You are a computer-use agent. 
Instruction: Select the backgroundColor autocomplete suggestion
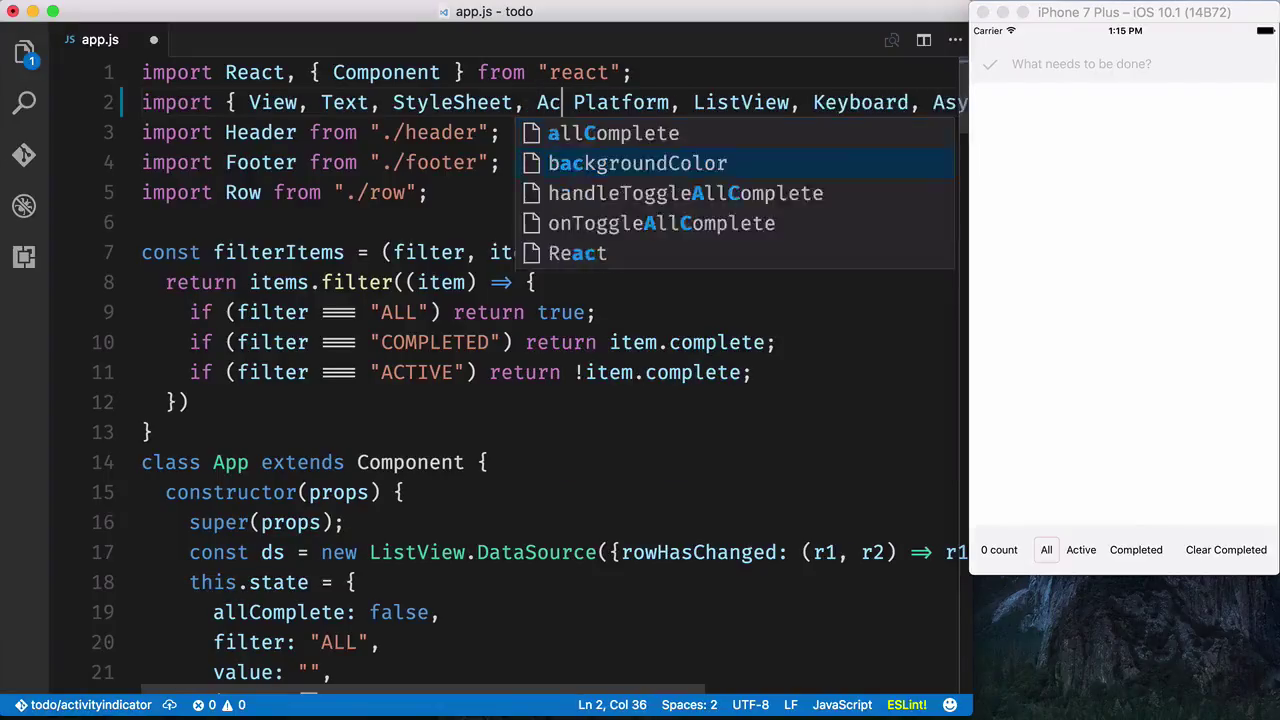click(735, 163)
